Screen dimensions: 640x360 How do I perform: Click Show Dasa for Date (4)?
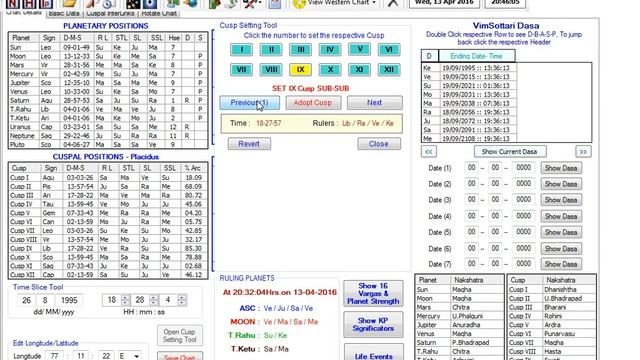click(561, 216)
